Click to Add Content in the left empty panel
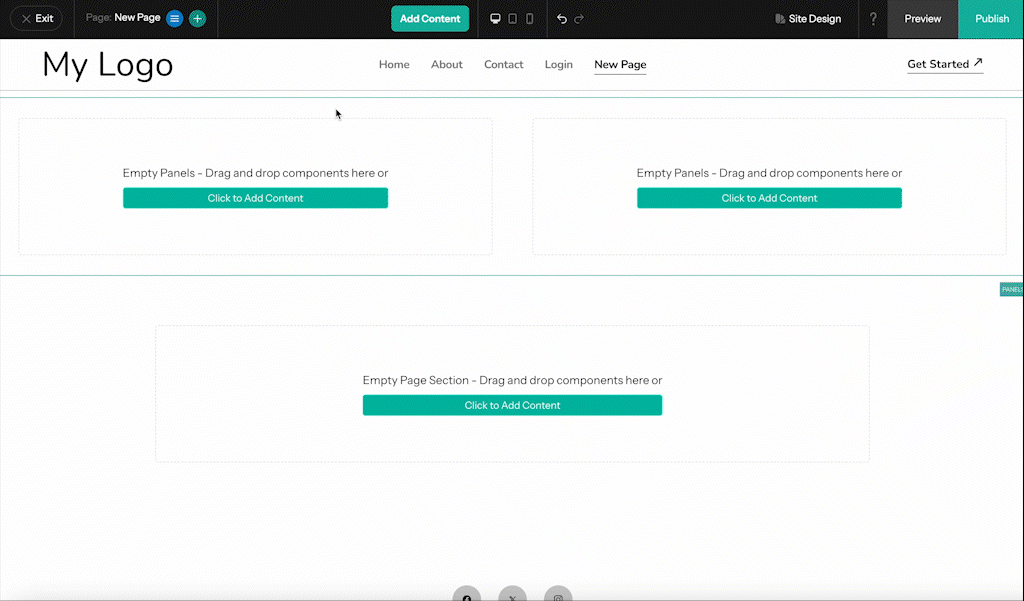This screenshot has height=601, width=1024. tap(255, 198)
